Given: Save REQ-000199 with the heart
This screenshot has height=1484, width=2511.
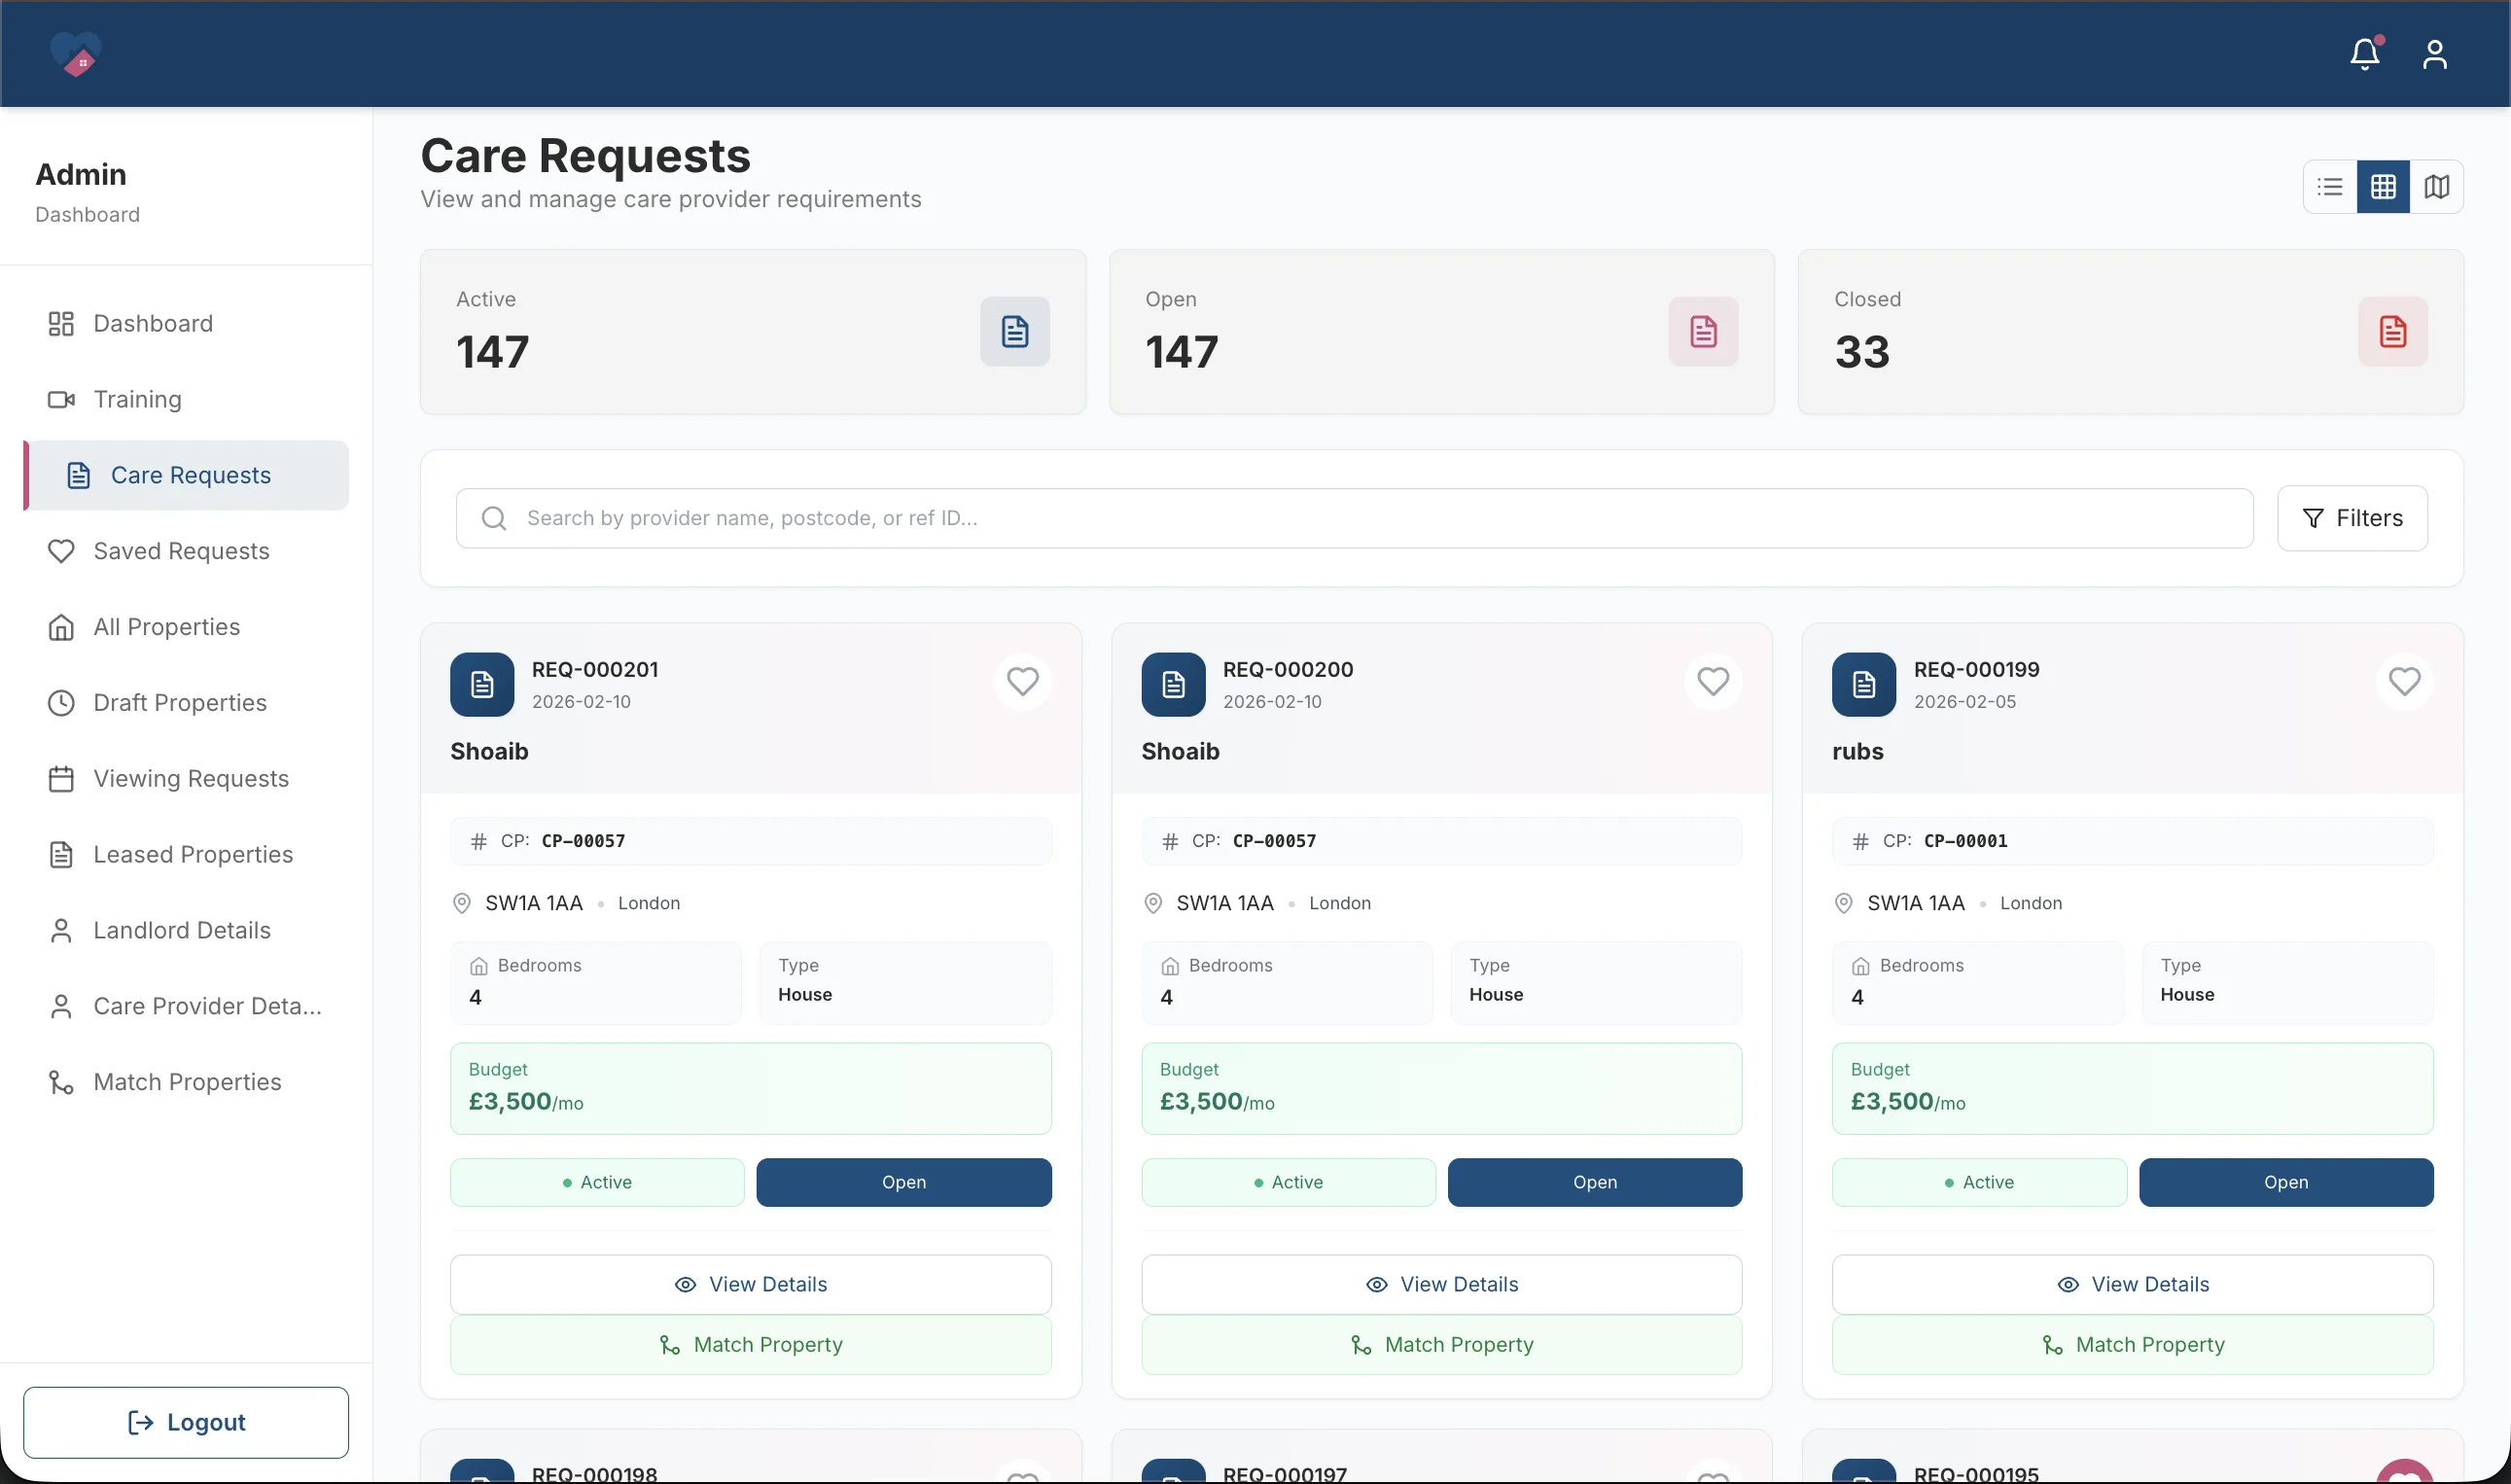Looking at the screenshot, I should pyautogui.click(x=2404, y=681).
